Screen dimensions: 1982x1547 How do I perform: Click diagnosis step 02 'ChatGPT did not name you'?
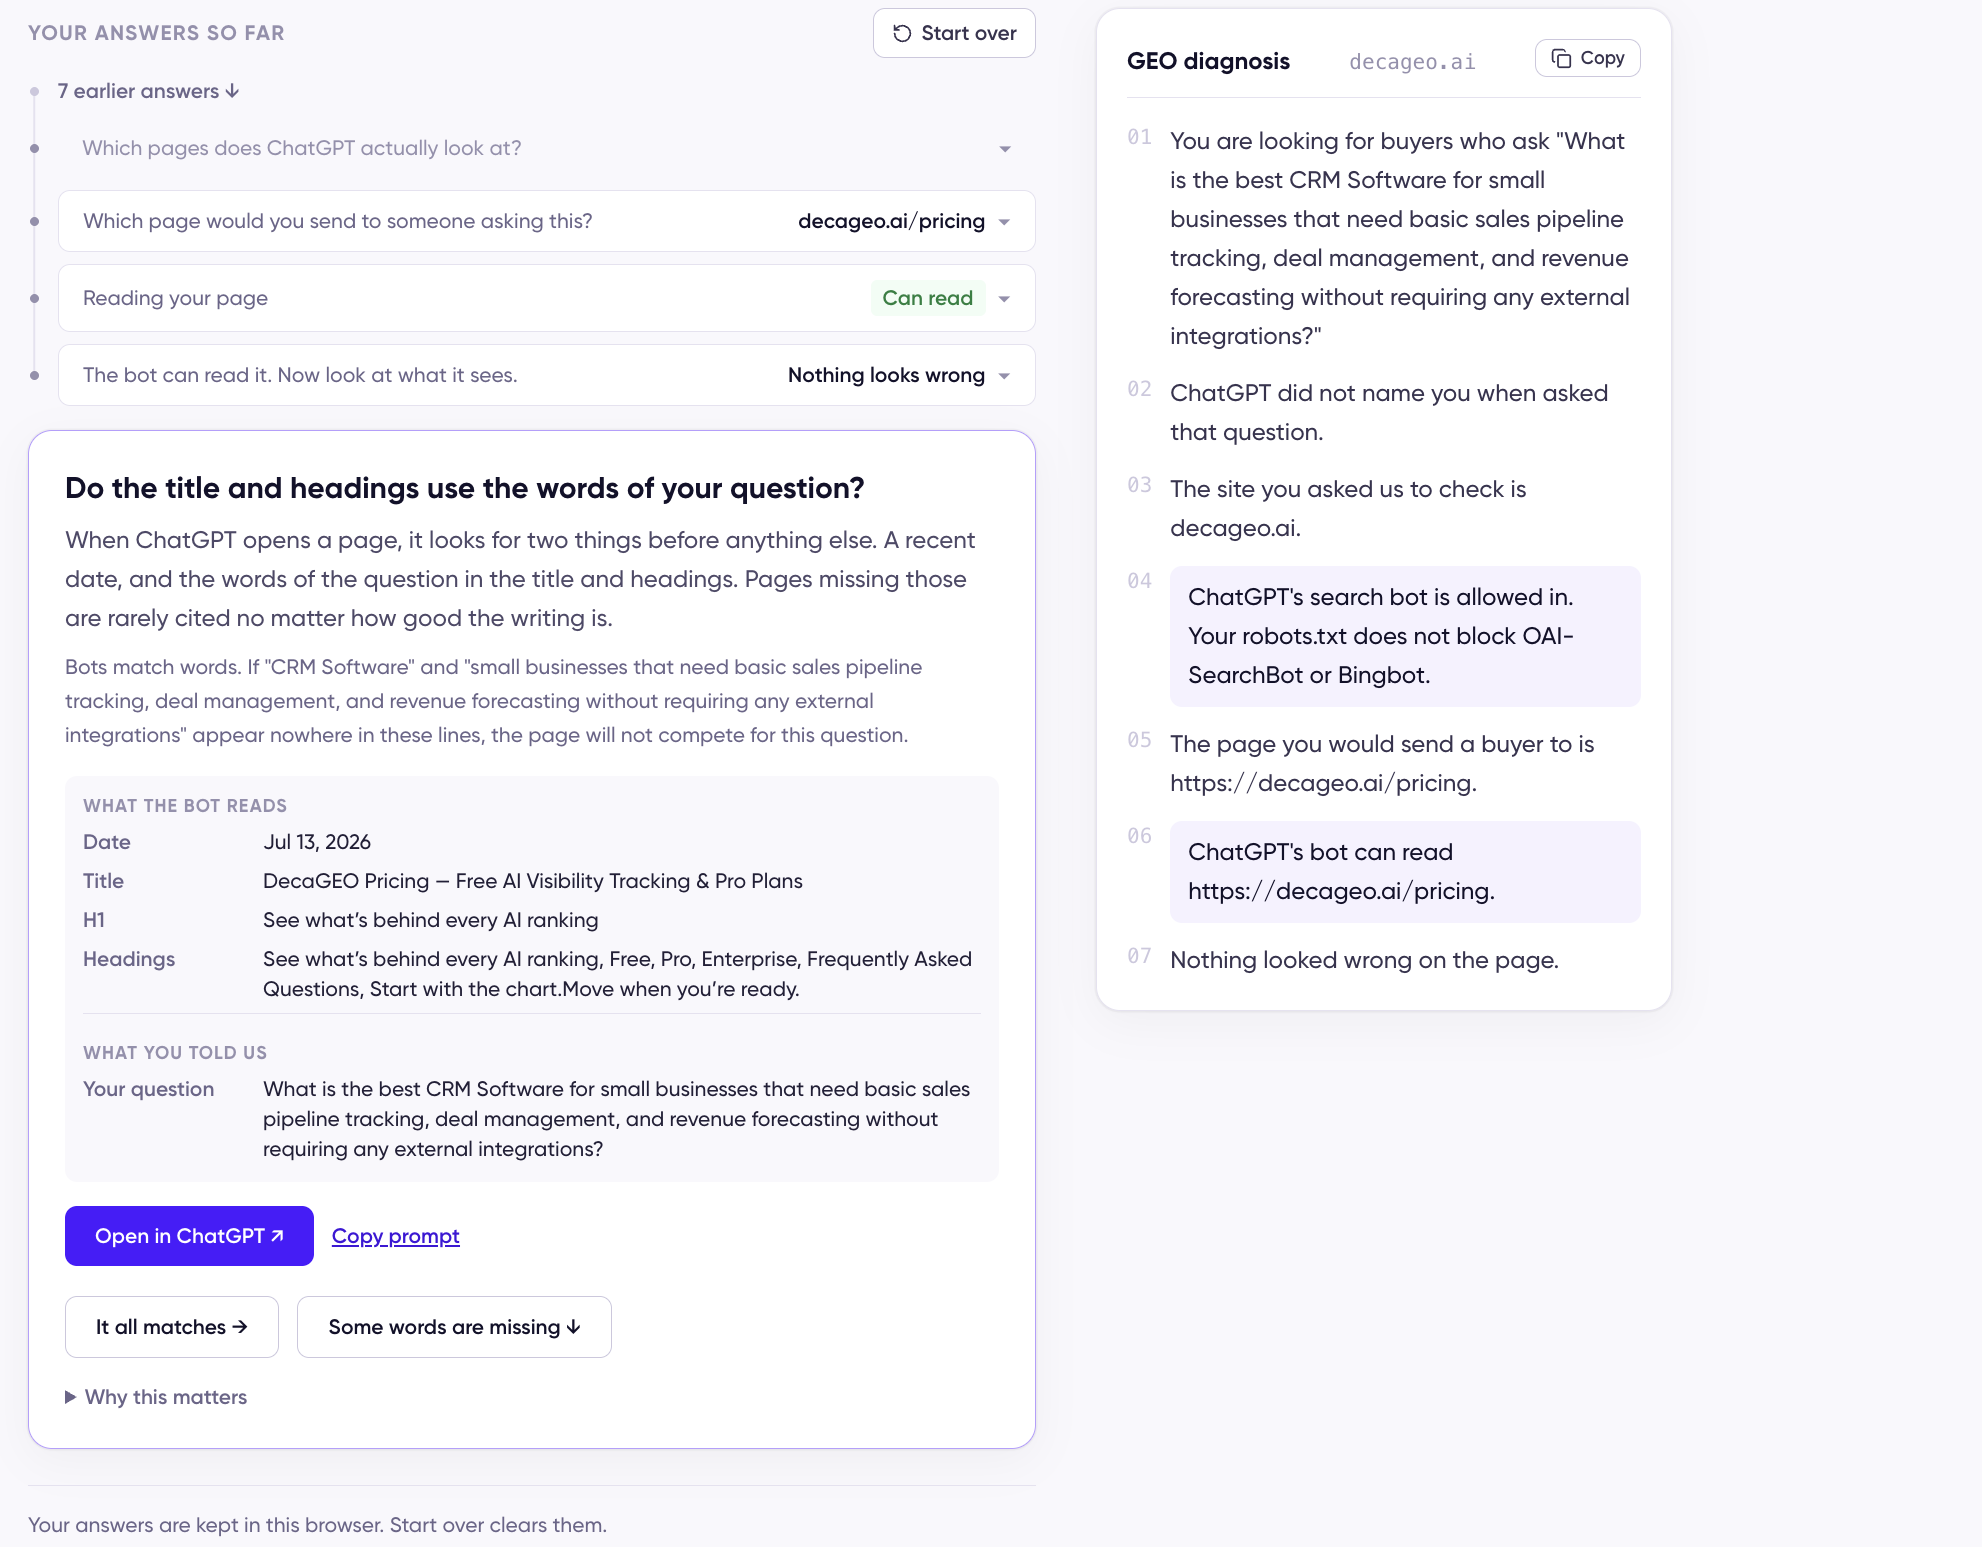[x=1389, y=412]
